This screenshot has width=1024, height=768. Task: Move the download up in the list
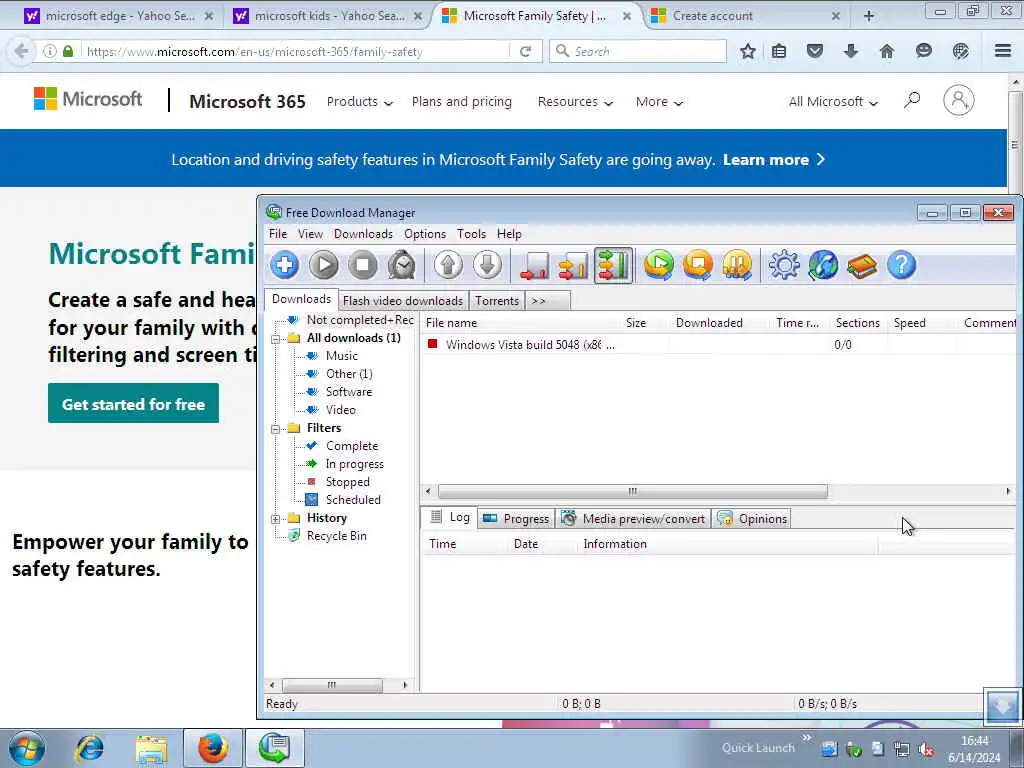click(x=448, y=265)
